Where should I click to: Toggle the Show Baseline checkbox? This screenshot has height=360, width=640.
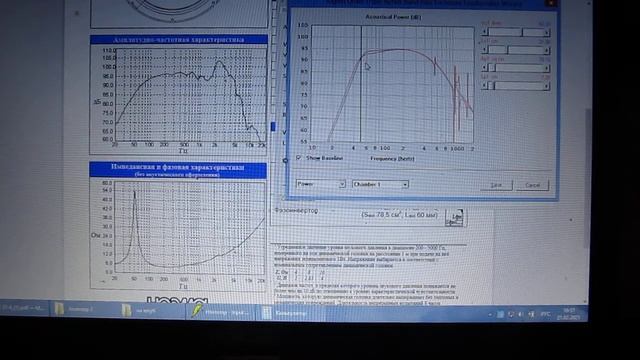[299, 158]
